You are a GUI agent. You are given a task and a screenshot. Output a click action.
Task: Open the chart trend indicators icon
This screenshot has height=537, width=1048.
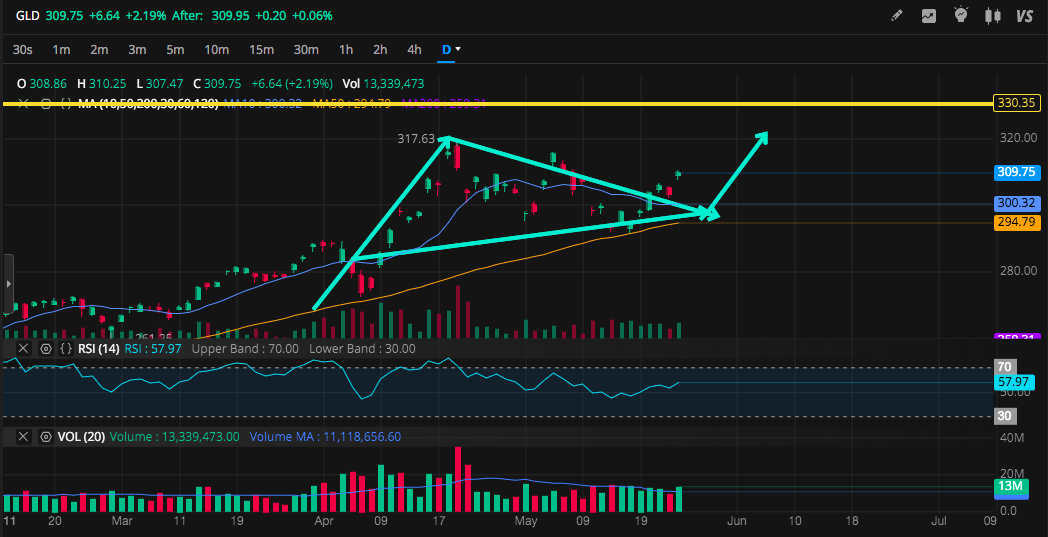(x=929, y=16)
